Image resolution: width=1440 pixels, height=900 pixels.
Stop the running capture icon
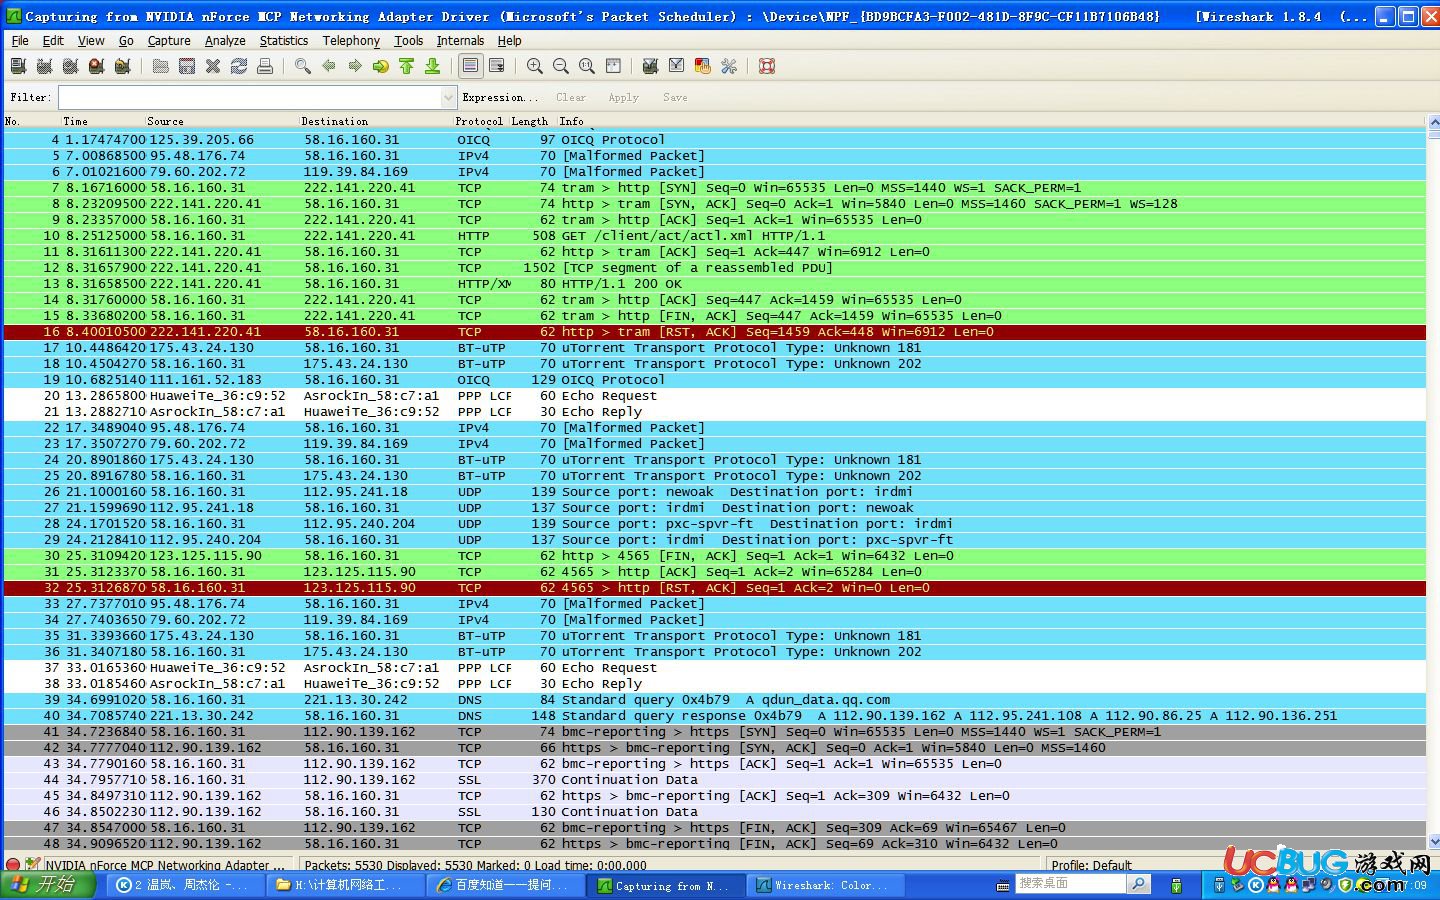[x=96, y=66]
